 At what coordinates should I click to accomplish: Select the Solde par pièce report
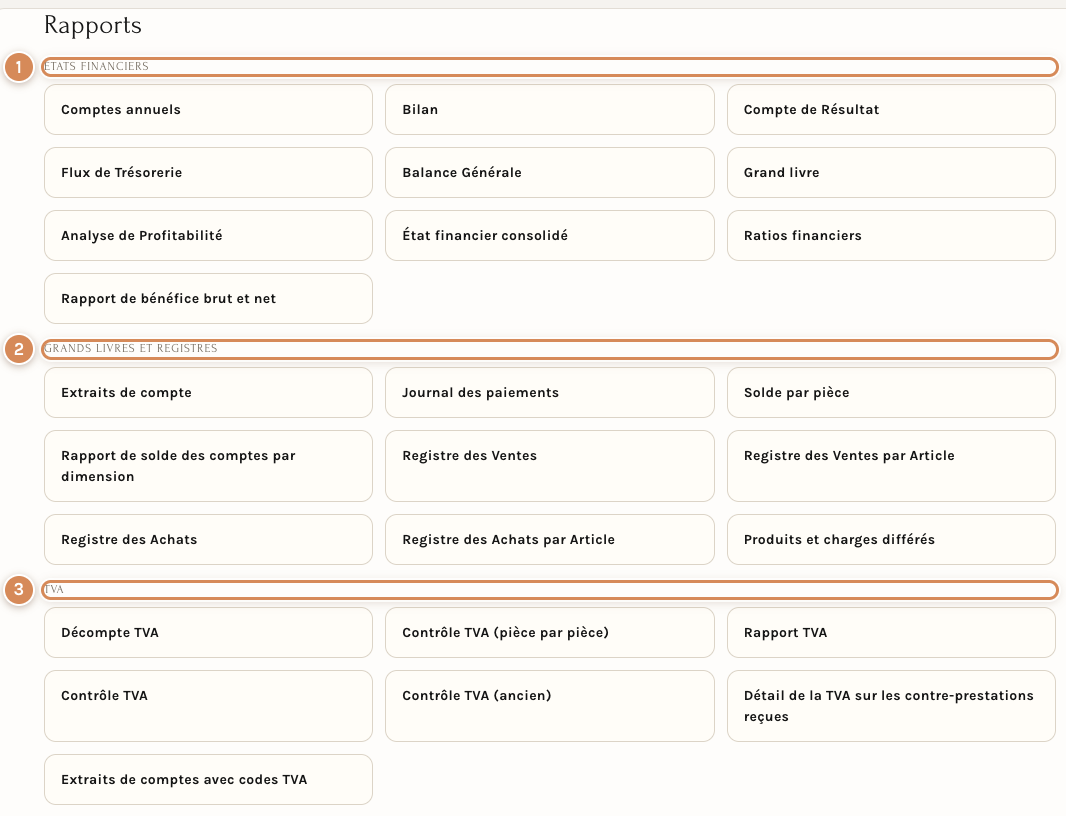891,392
